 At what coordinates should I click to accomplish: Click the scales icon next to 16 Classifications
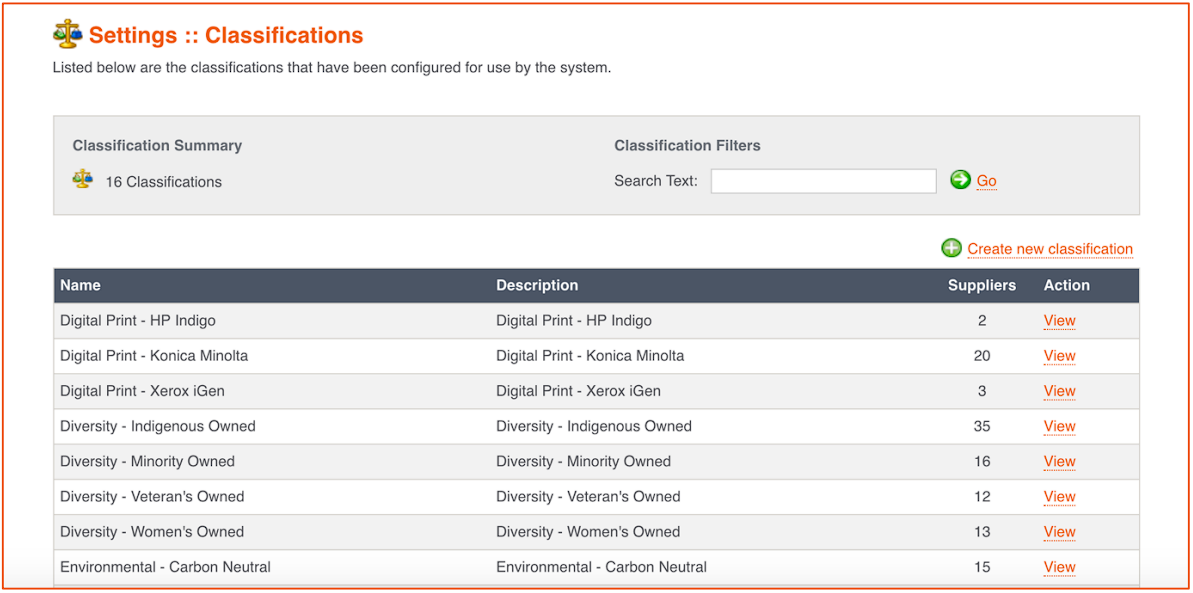coord(82,180)
